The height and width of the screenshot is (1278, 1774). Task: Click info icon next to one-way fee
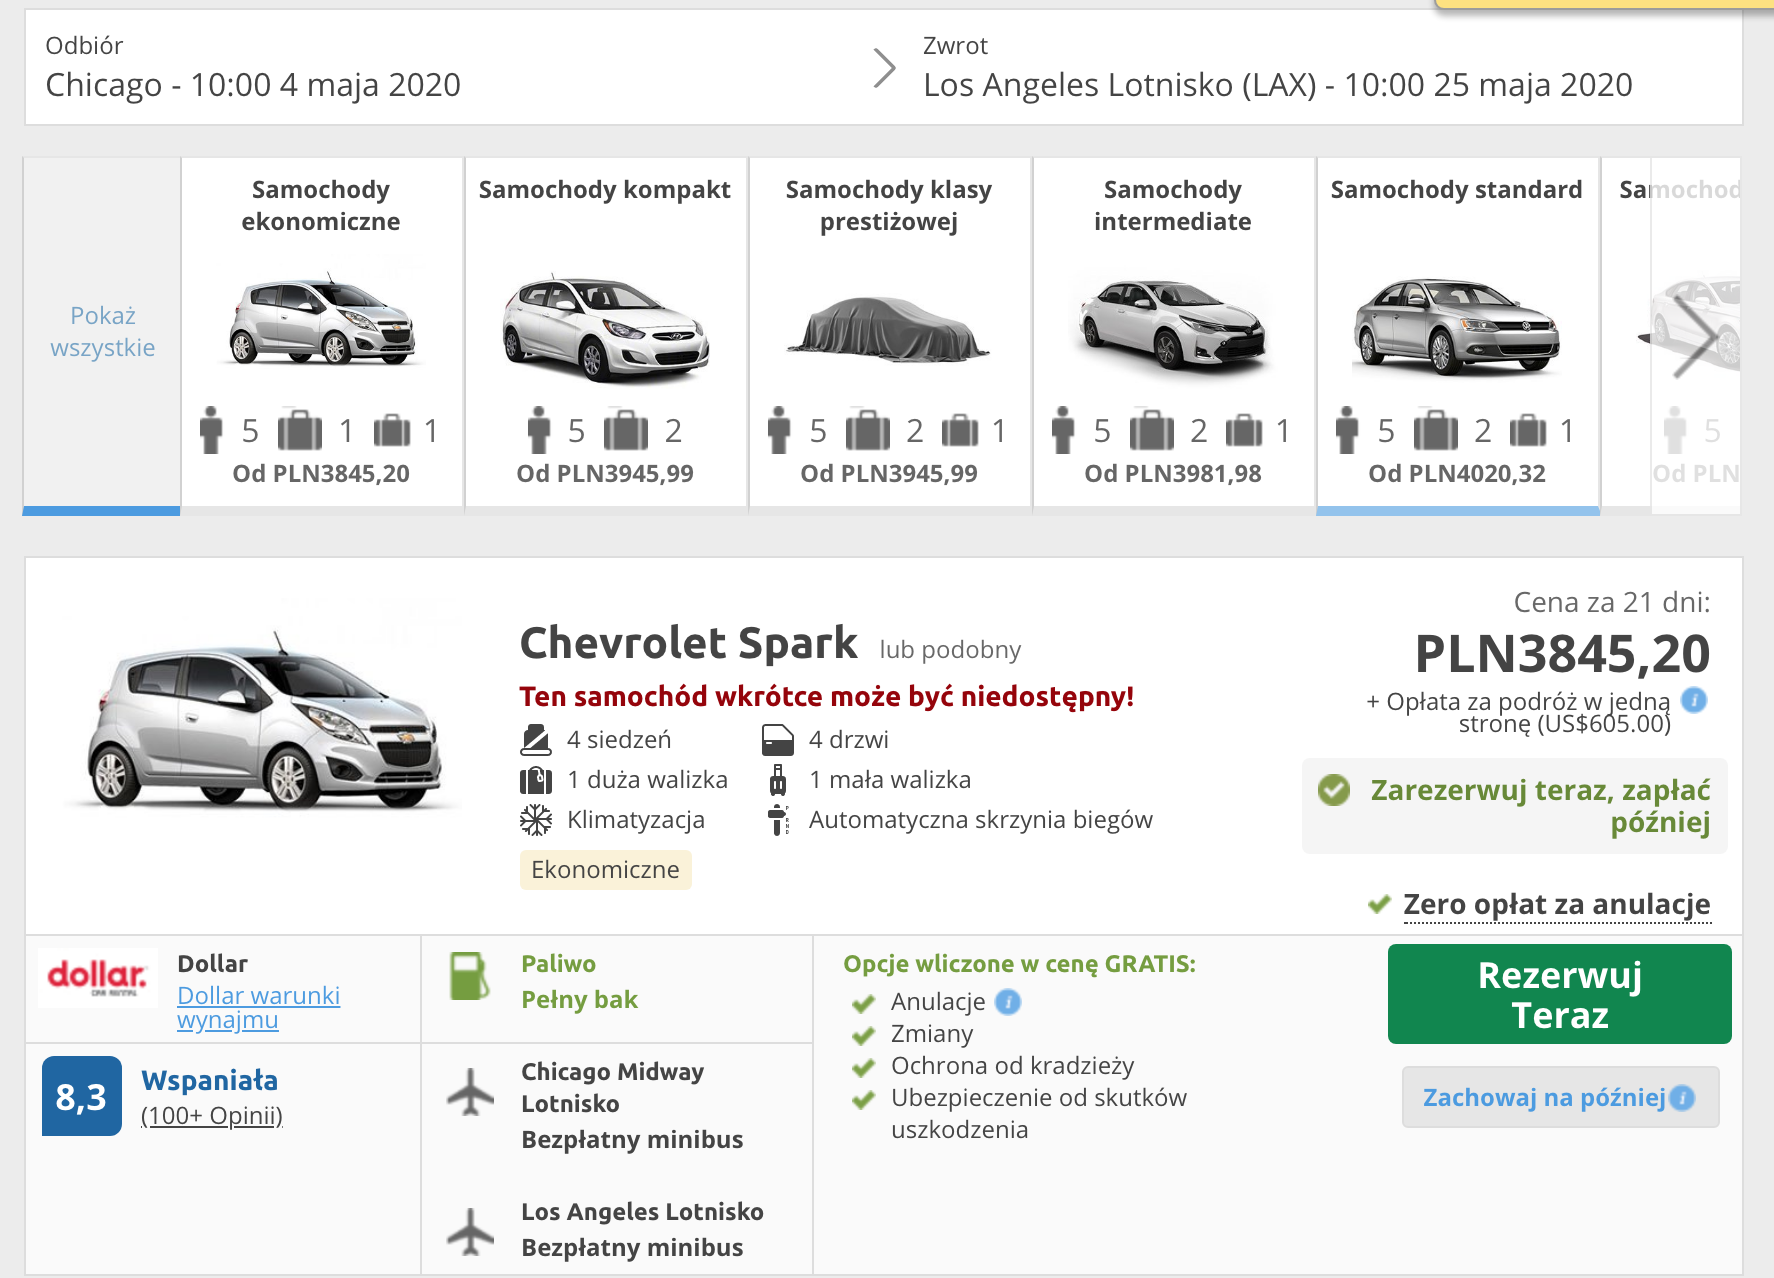pyautogui.click(x=1694, y=700)
